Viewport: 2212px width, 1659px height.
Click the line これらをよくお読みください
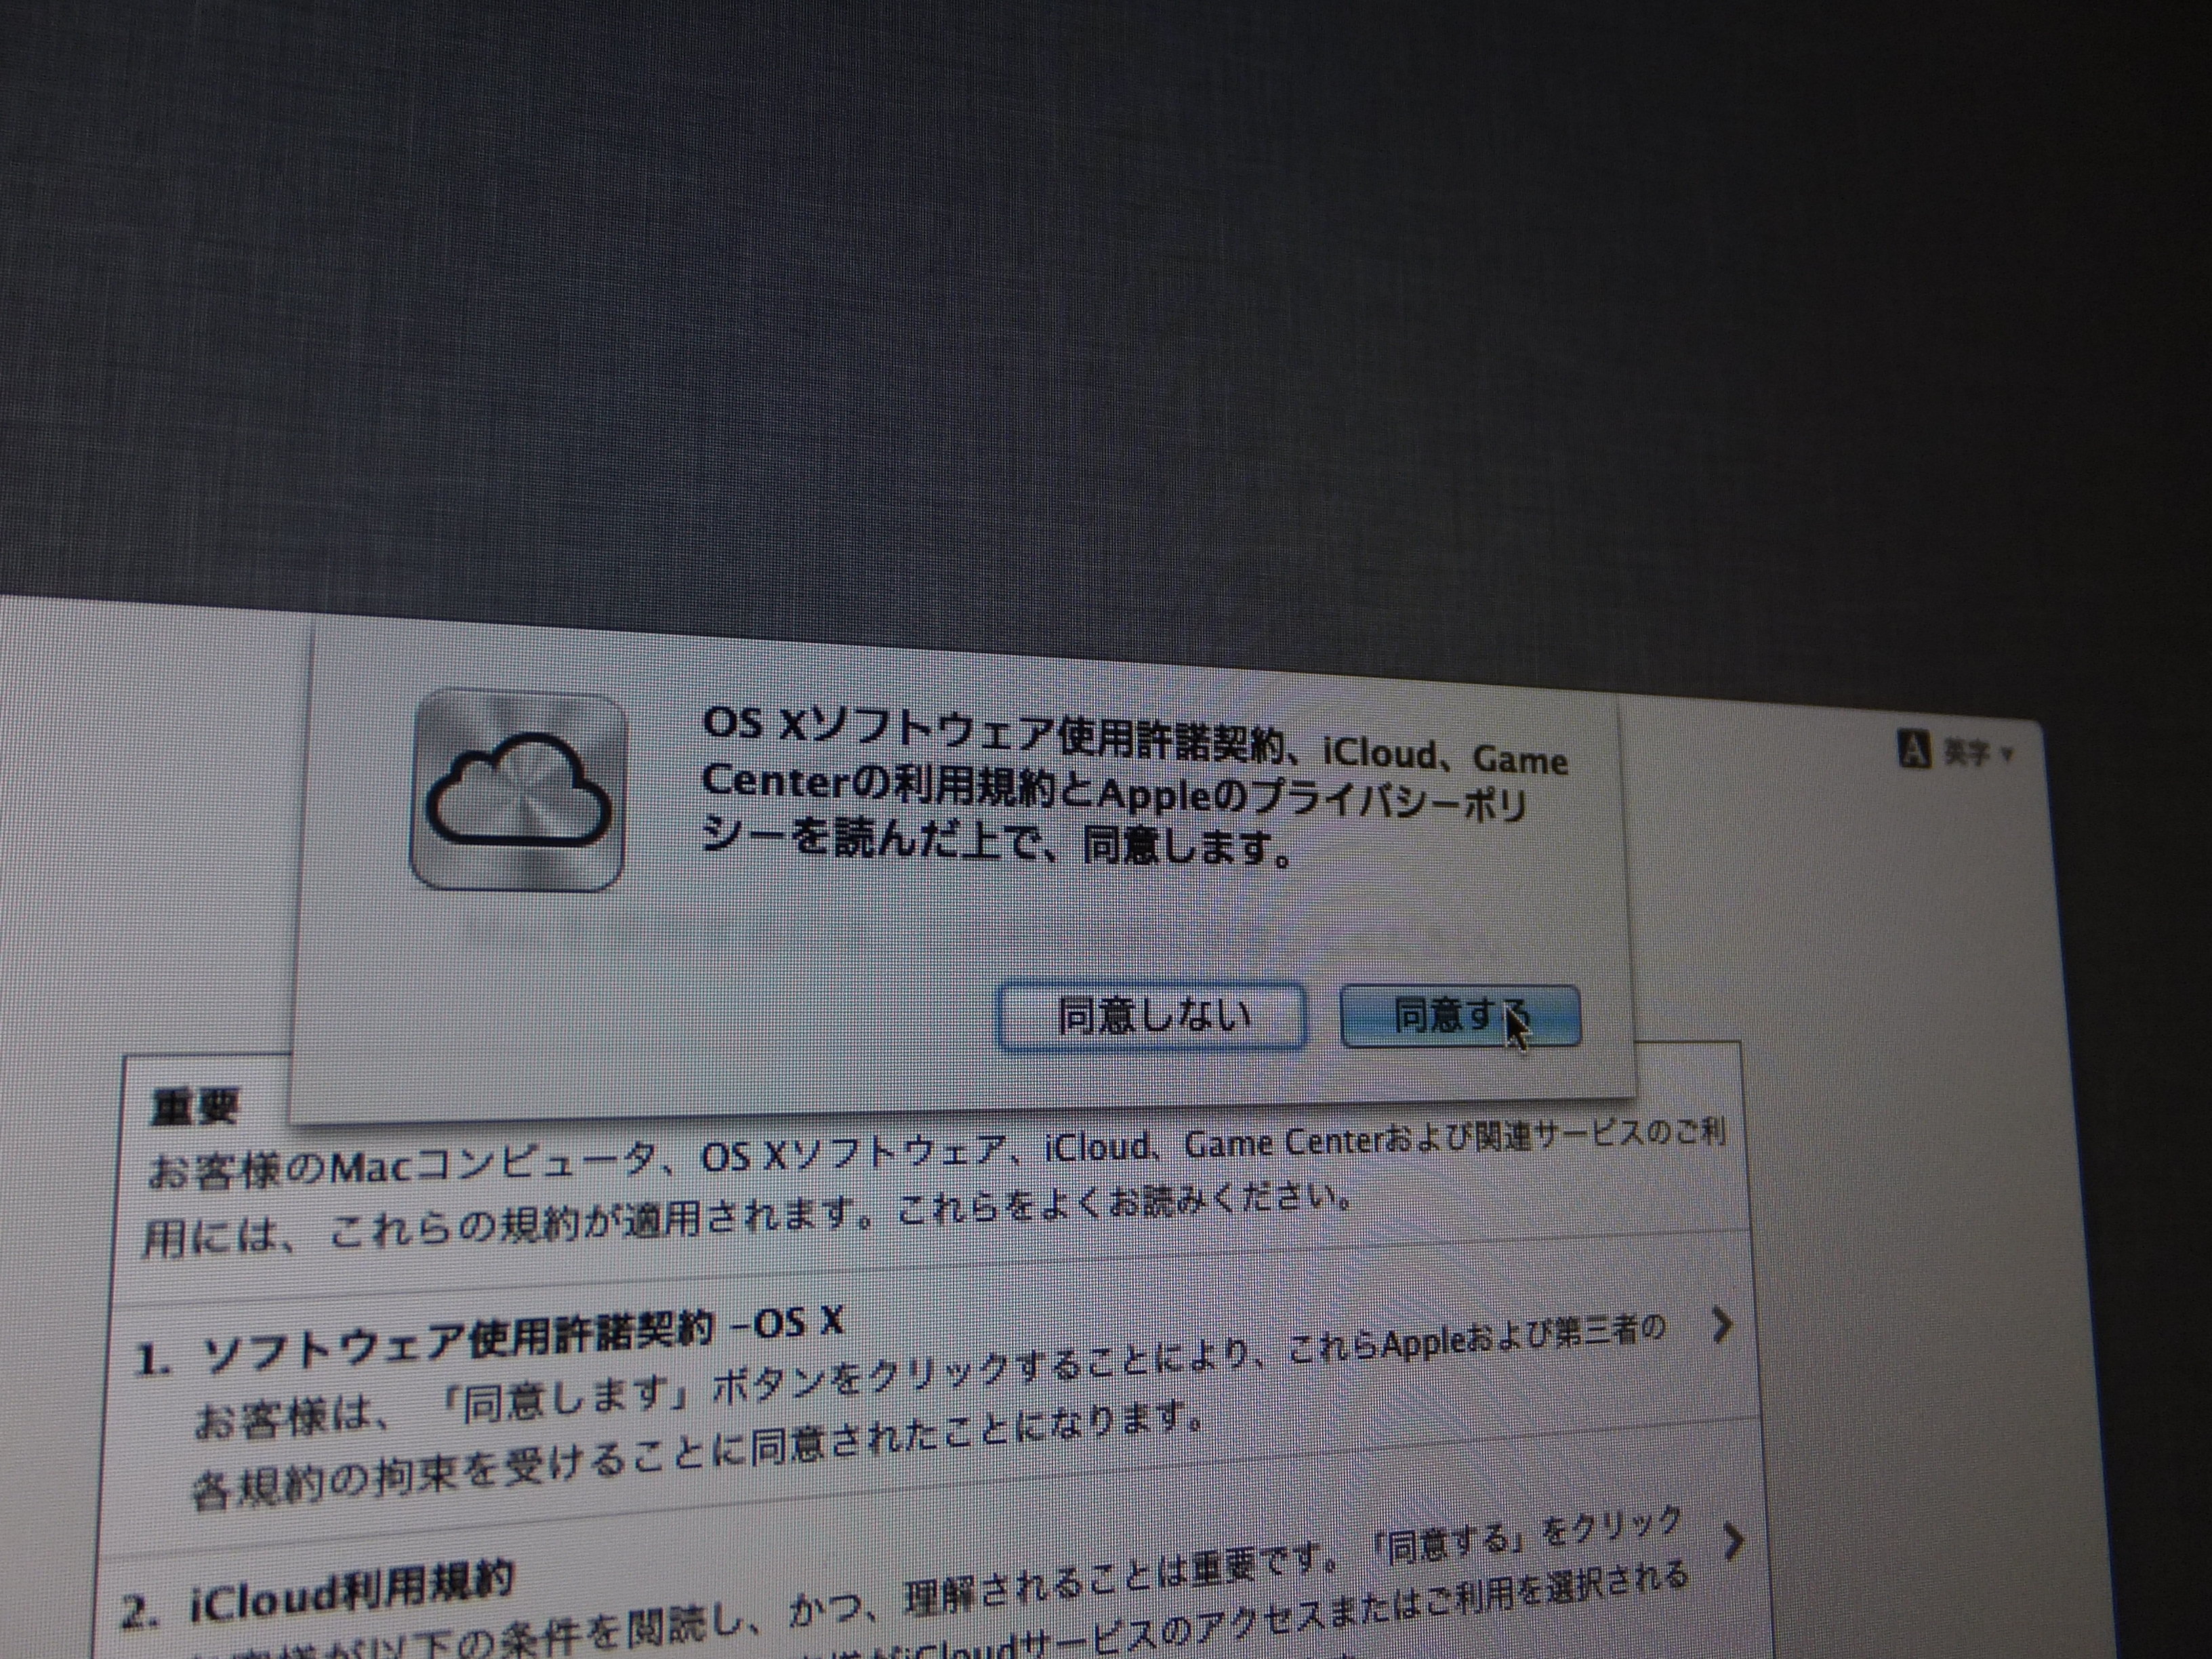click(x=1126, y=1202)
